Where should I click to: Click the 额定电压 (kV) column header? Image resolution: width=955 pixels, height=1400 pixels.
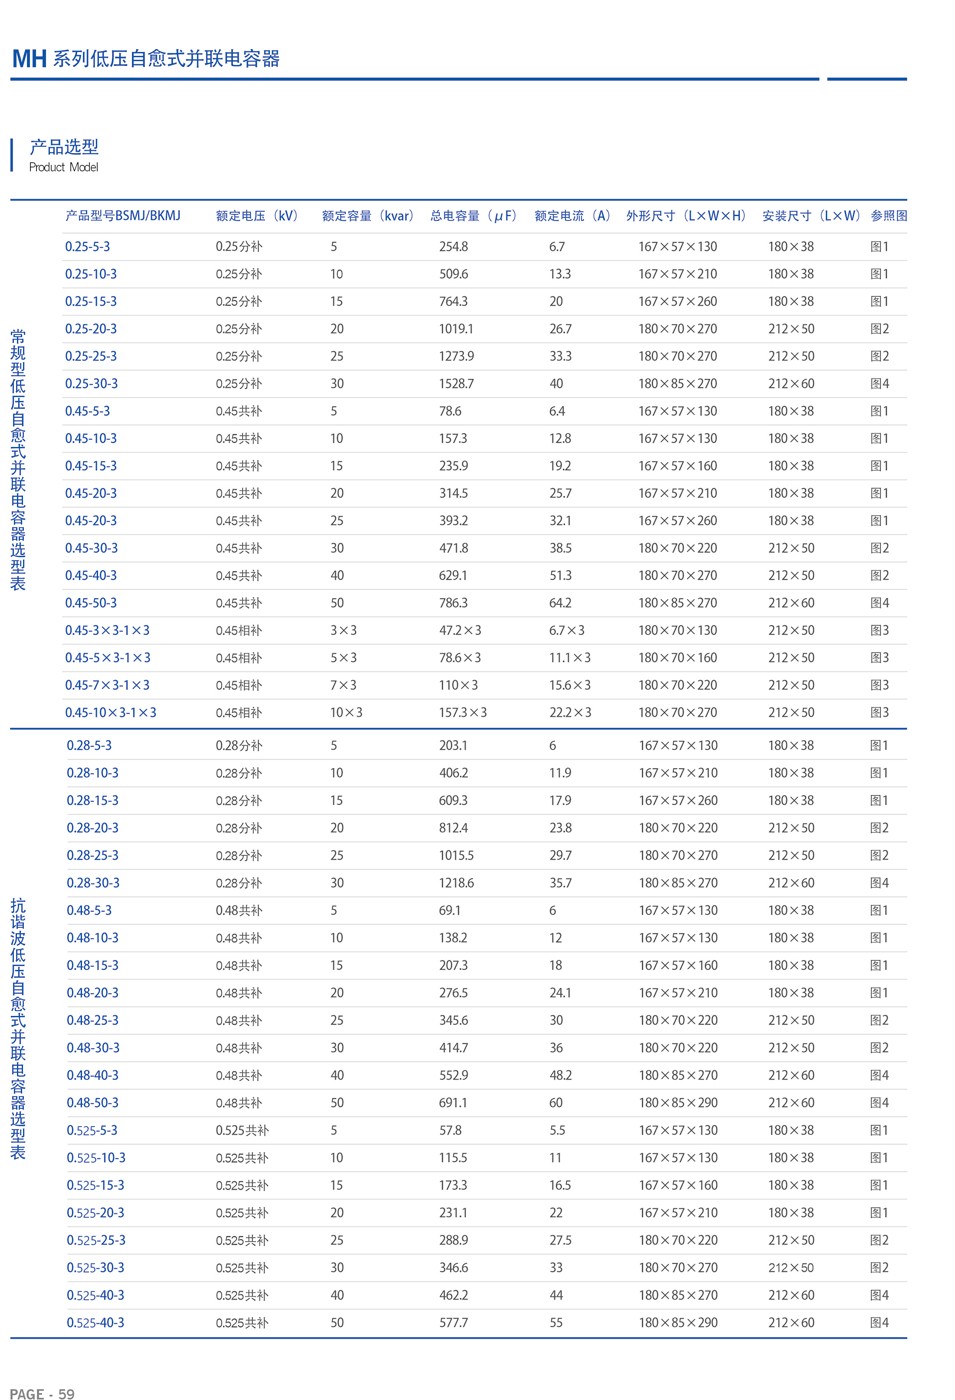point(258,216)
